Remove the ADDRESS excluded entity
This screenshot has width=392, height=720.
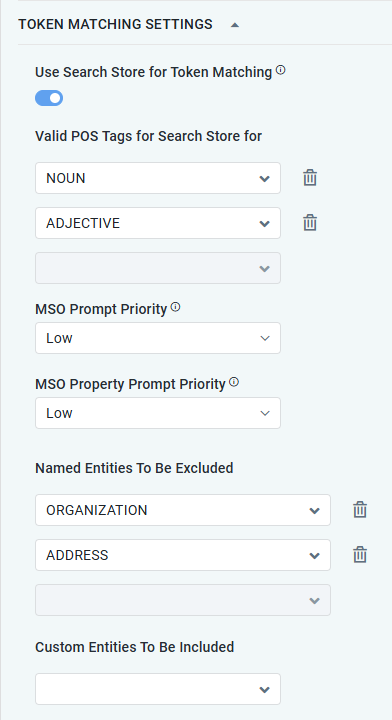(360, 555)
